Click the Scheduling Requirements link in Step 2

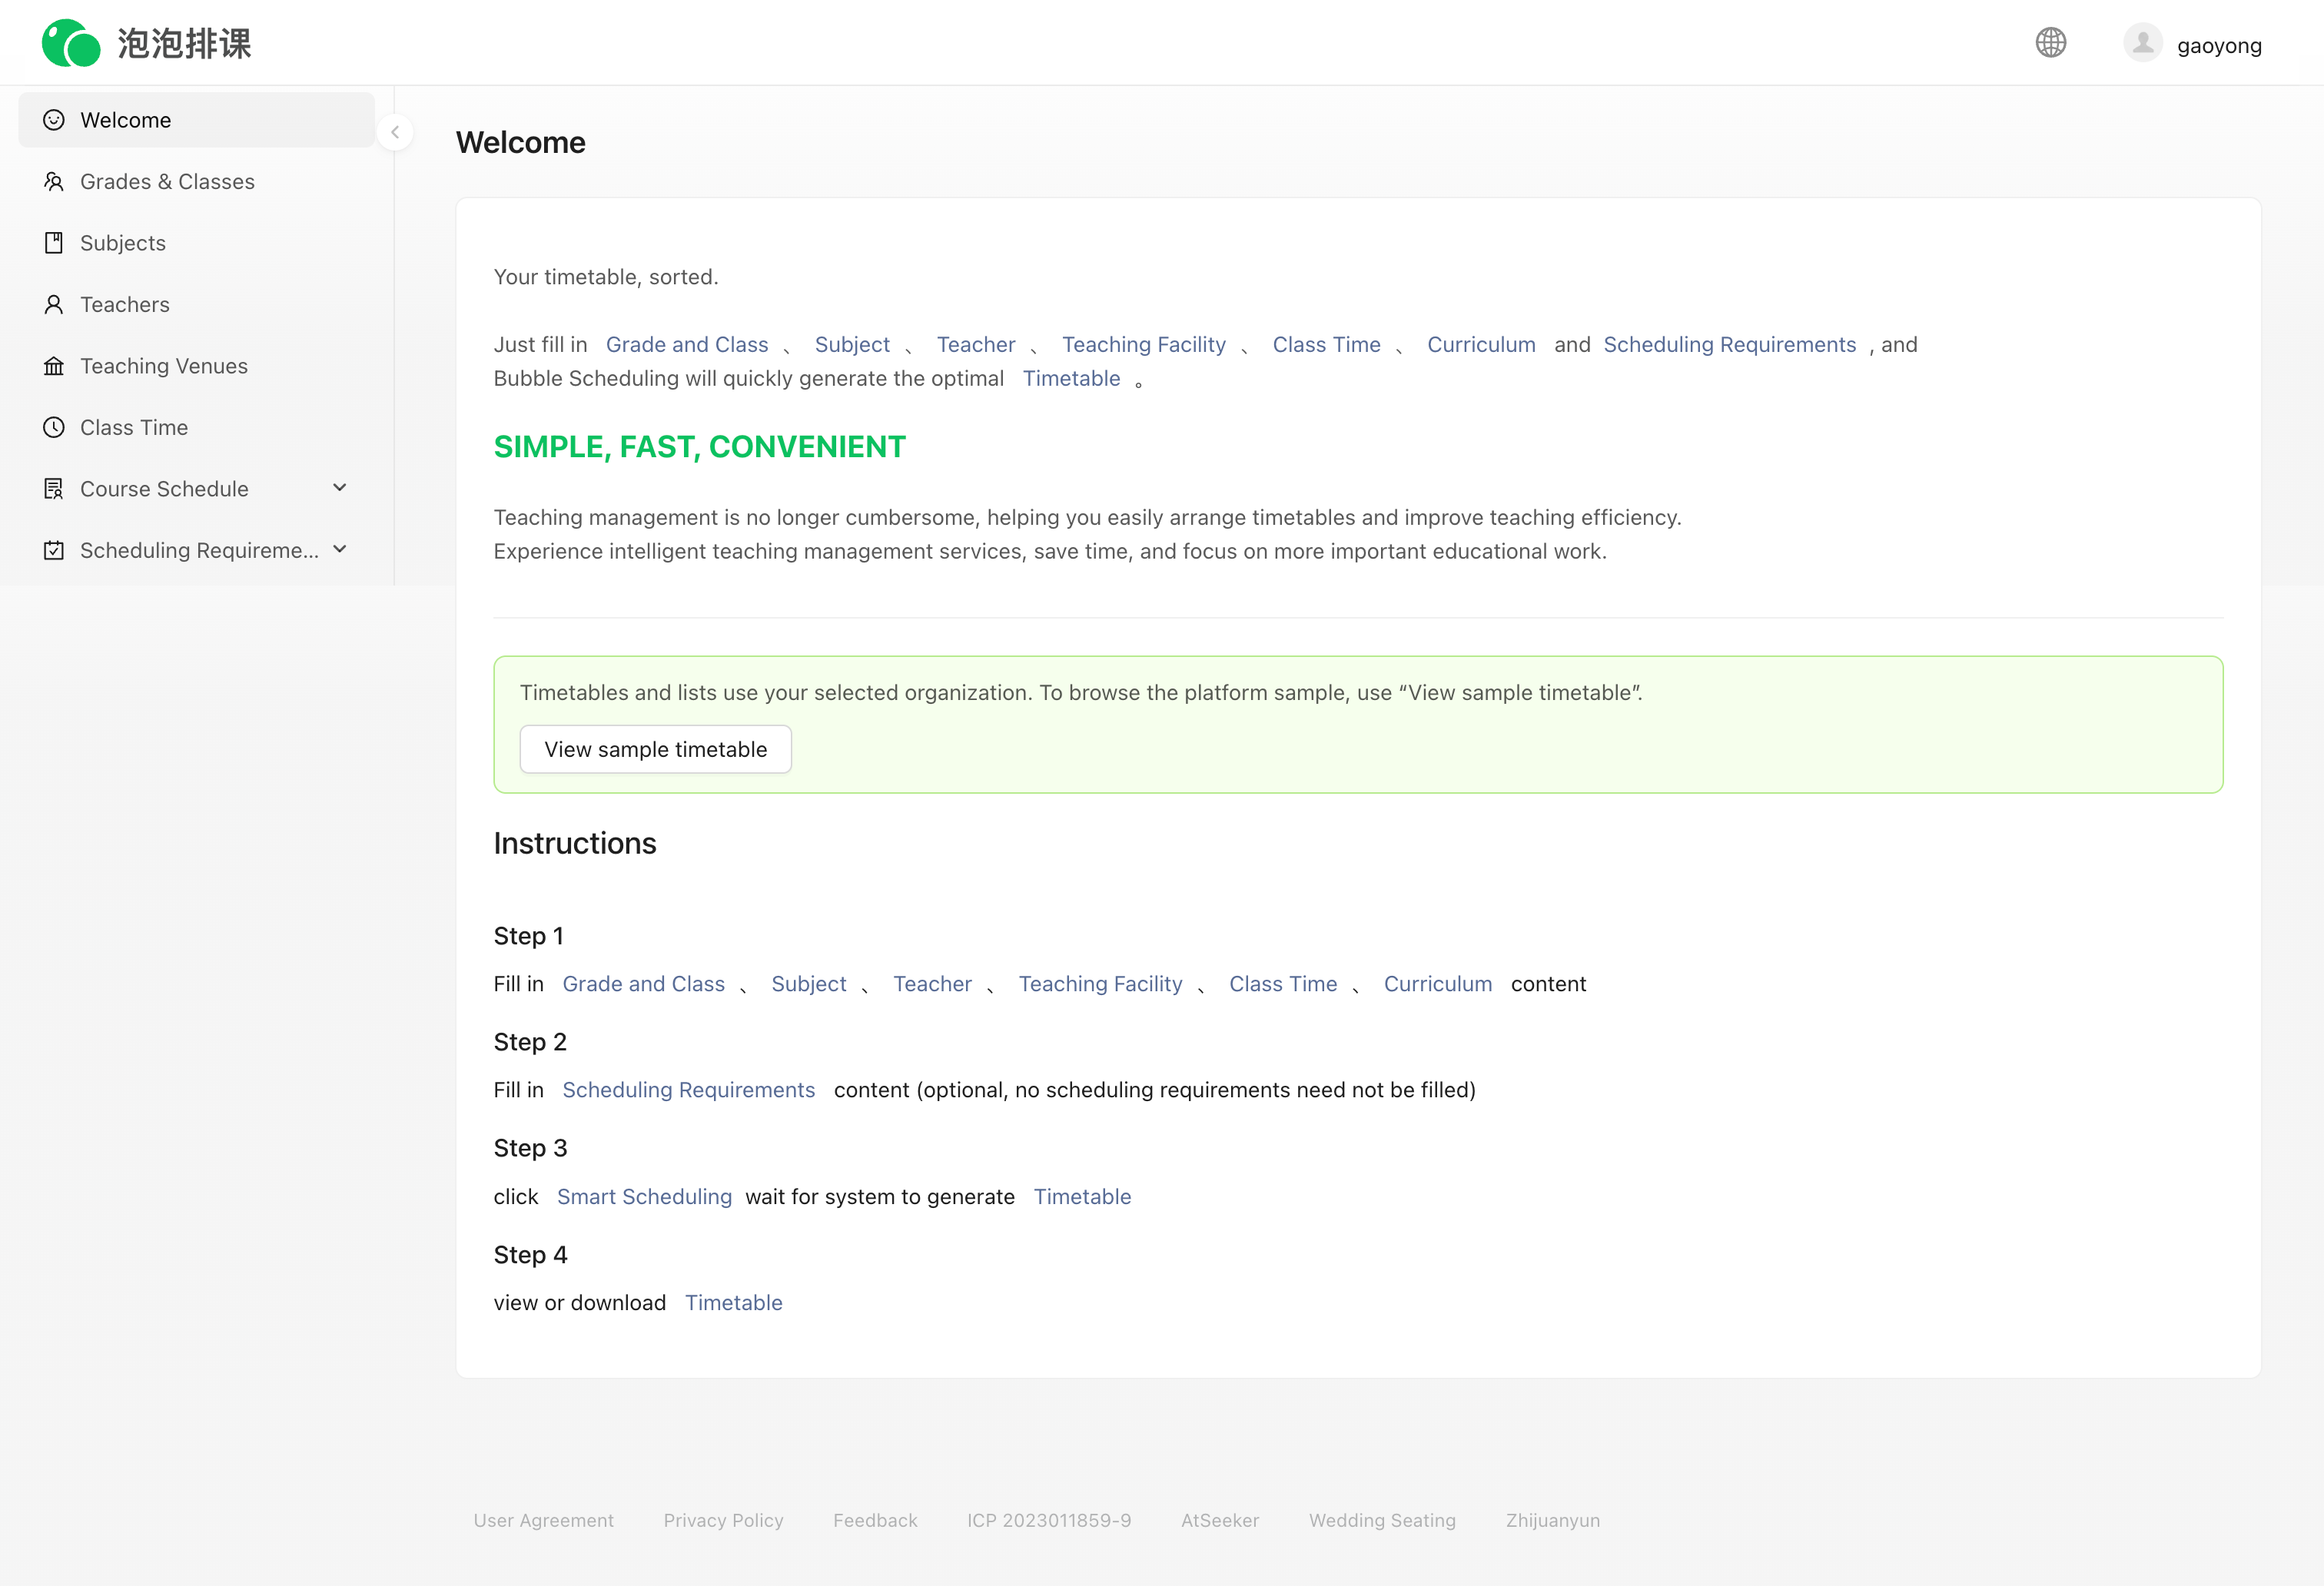click(x=688, y=1090)
